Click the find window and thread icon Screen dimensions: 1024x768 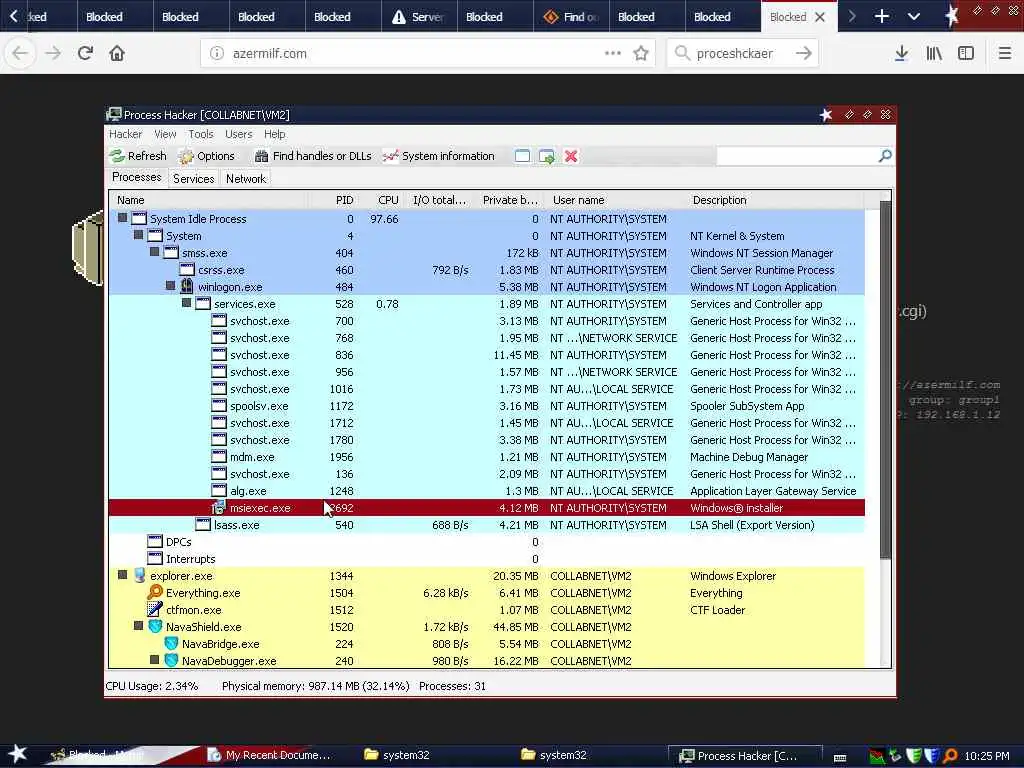click(547, 156)
